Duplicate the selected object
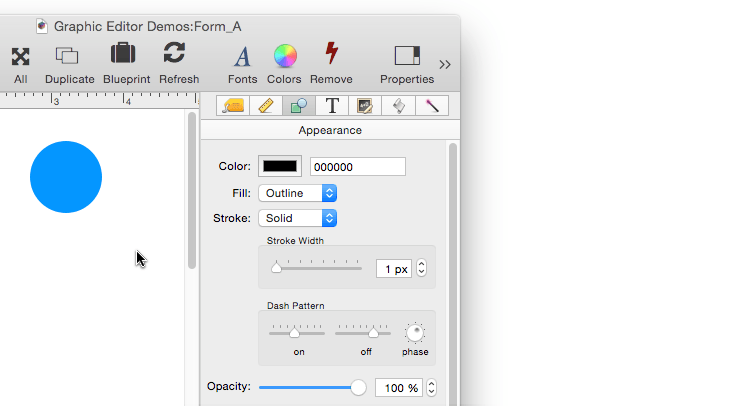Viewport: 756px width, 406px height. click(x=67, y=55)
